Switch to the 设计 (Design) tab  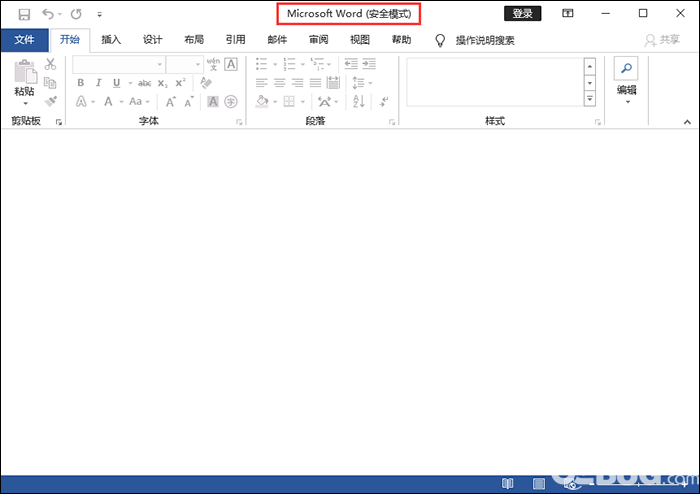[152, 40]
